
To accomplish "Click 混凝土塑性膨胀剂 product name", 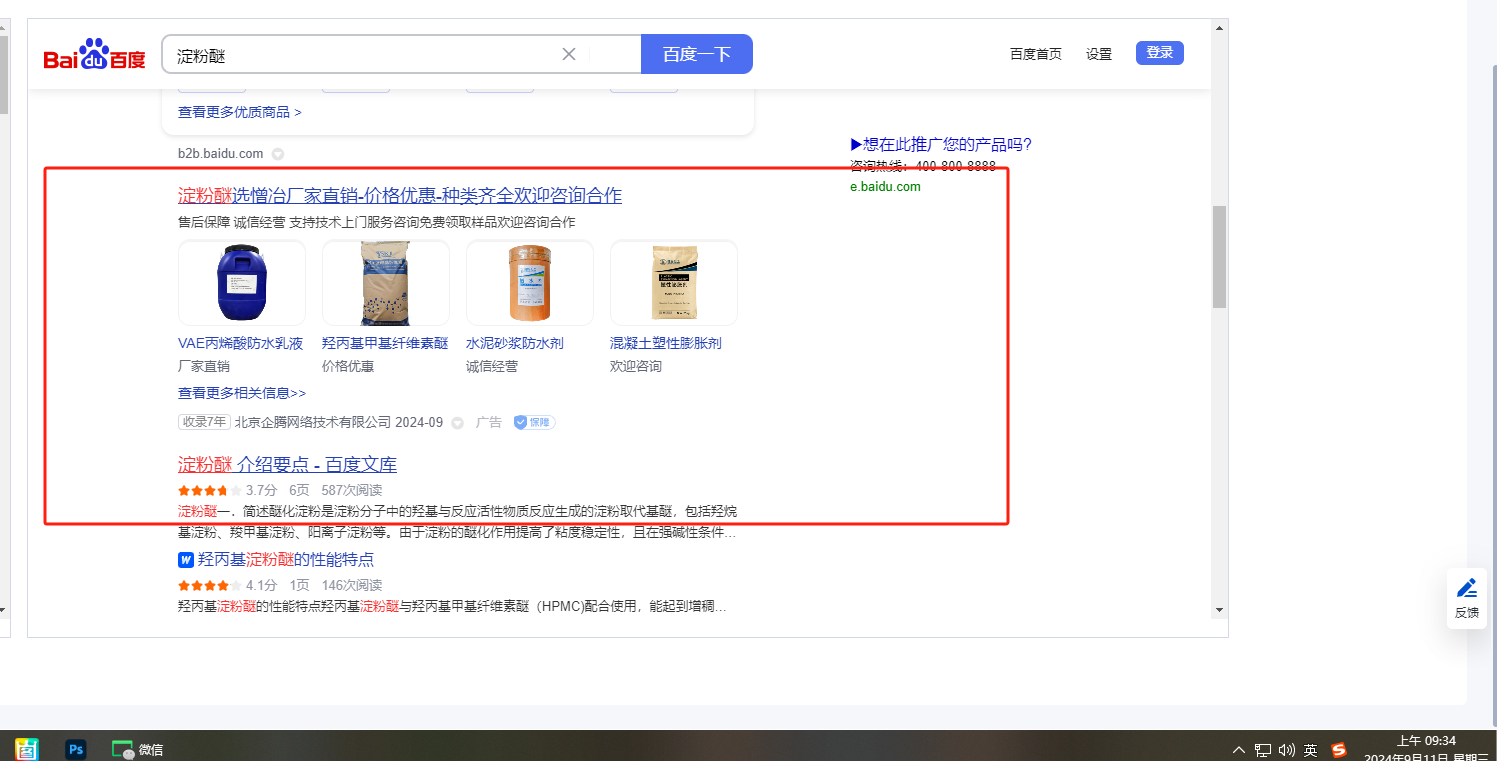I will (666, 343).
